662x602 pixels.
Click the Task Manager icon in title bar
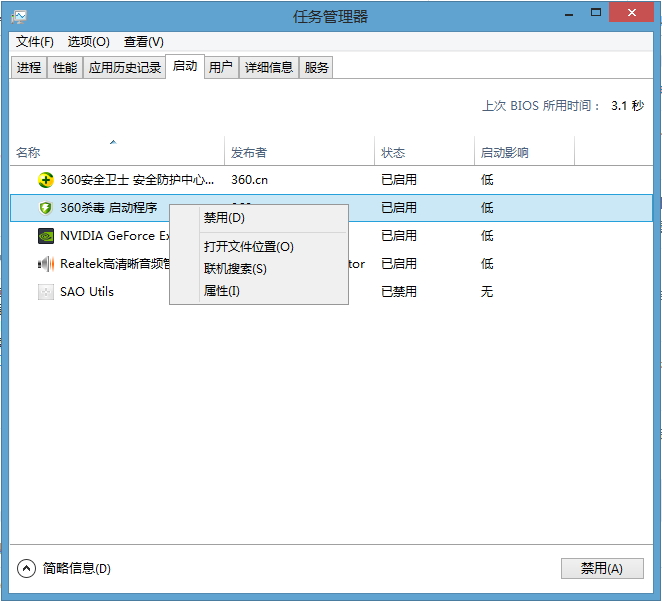(19, 17)
